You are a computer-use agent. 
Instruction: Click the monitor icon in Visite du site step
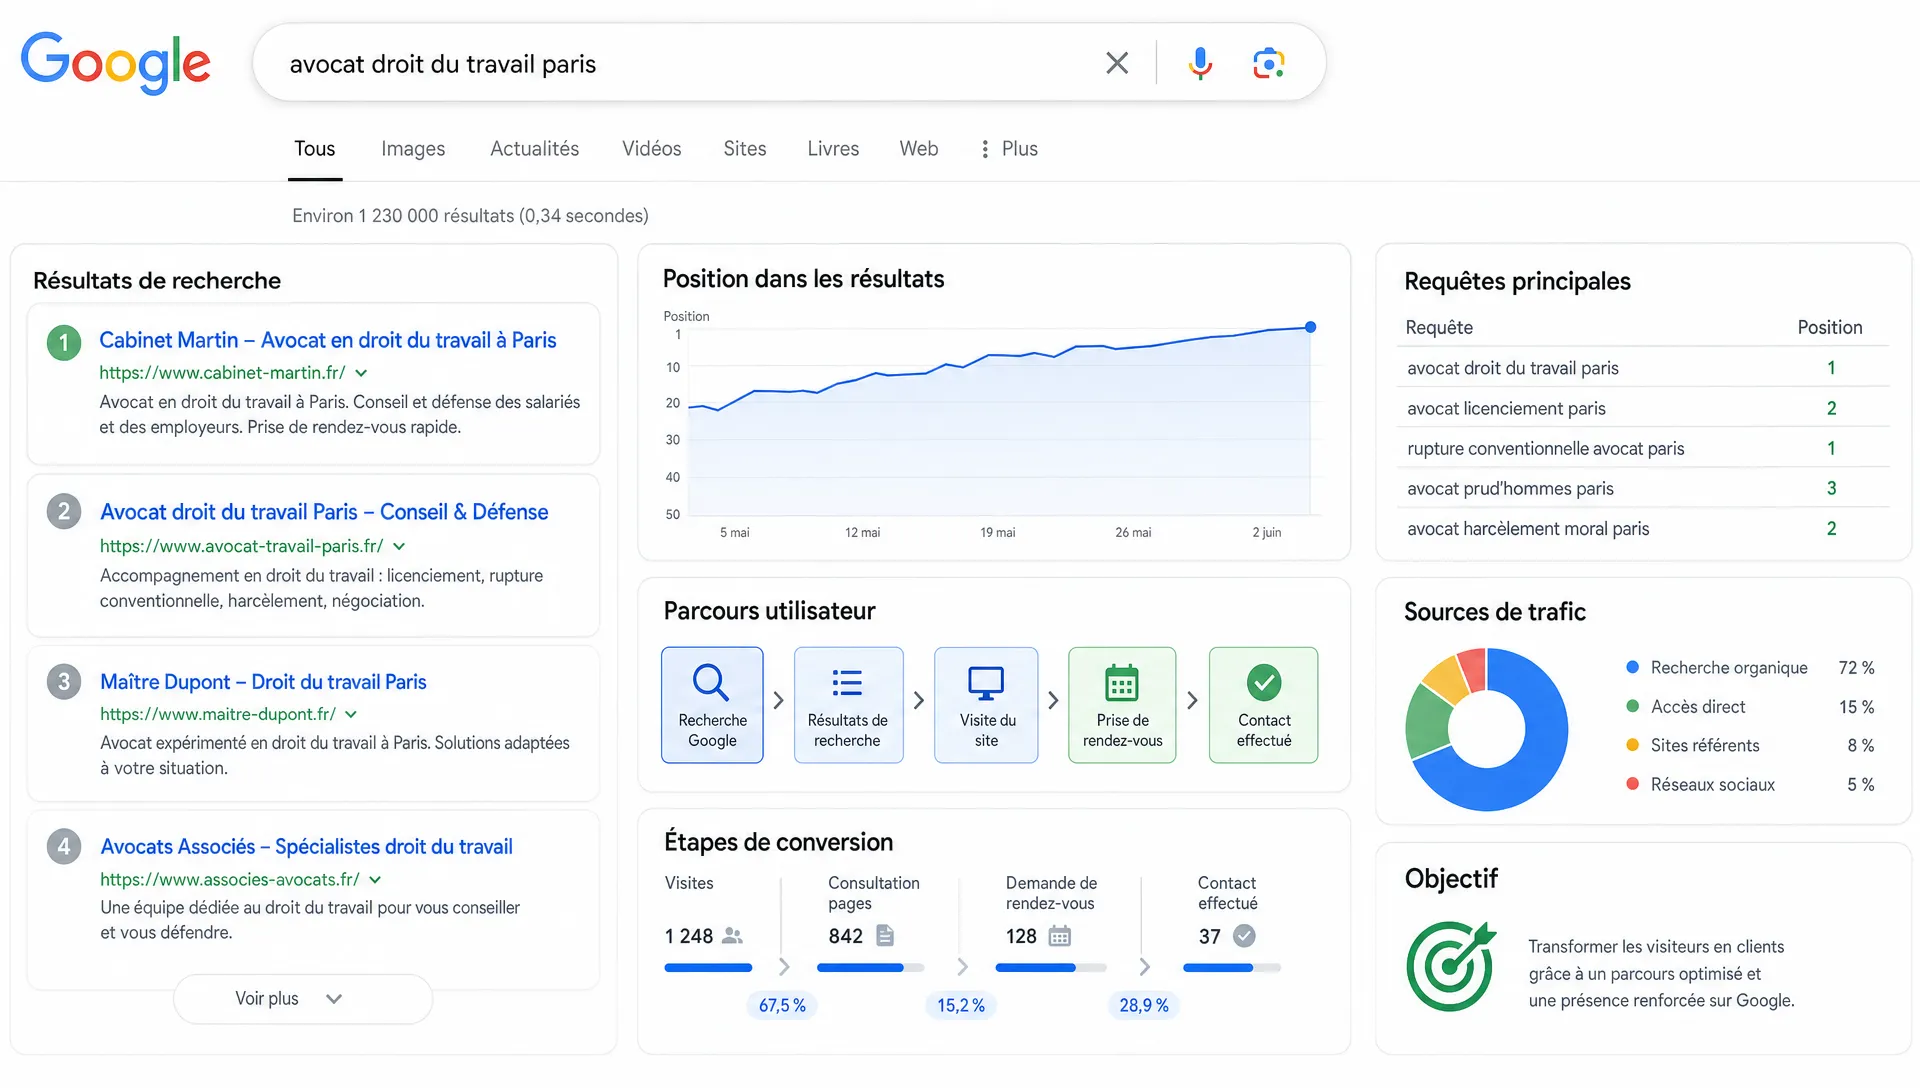[x=986, y=683]
